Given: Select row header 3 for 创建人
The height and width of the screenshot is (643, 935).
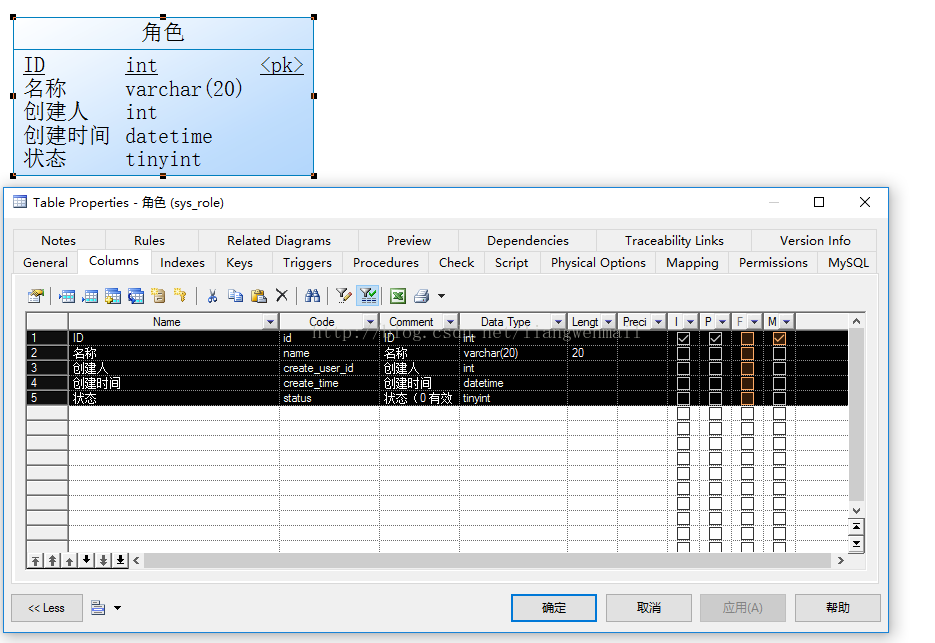Looking at the screenshot, I should click(47, 368).
